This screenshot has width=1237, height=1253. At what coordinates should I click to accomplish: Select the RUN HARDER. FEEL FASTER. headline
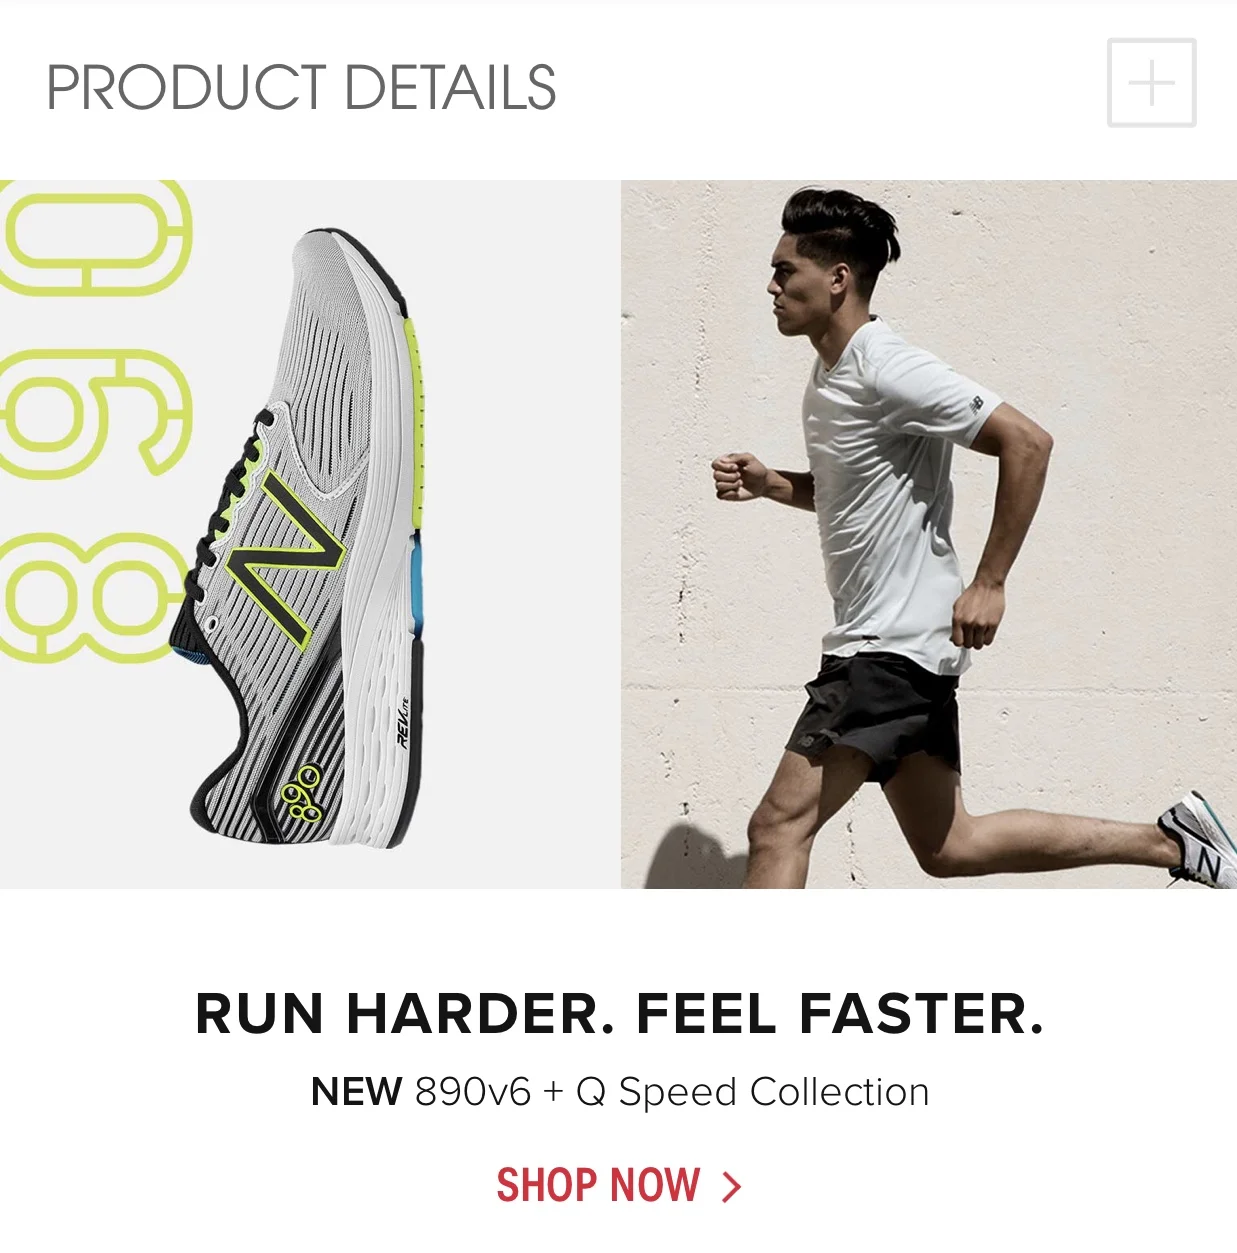click(x=619, y=1013)
